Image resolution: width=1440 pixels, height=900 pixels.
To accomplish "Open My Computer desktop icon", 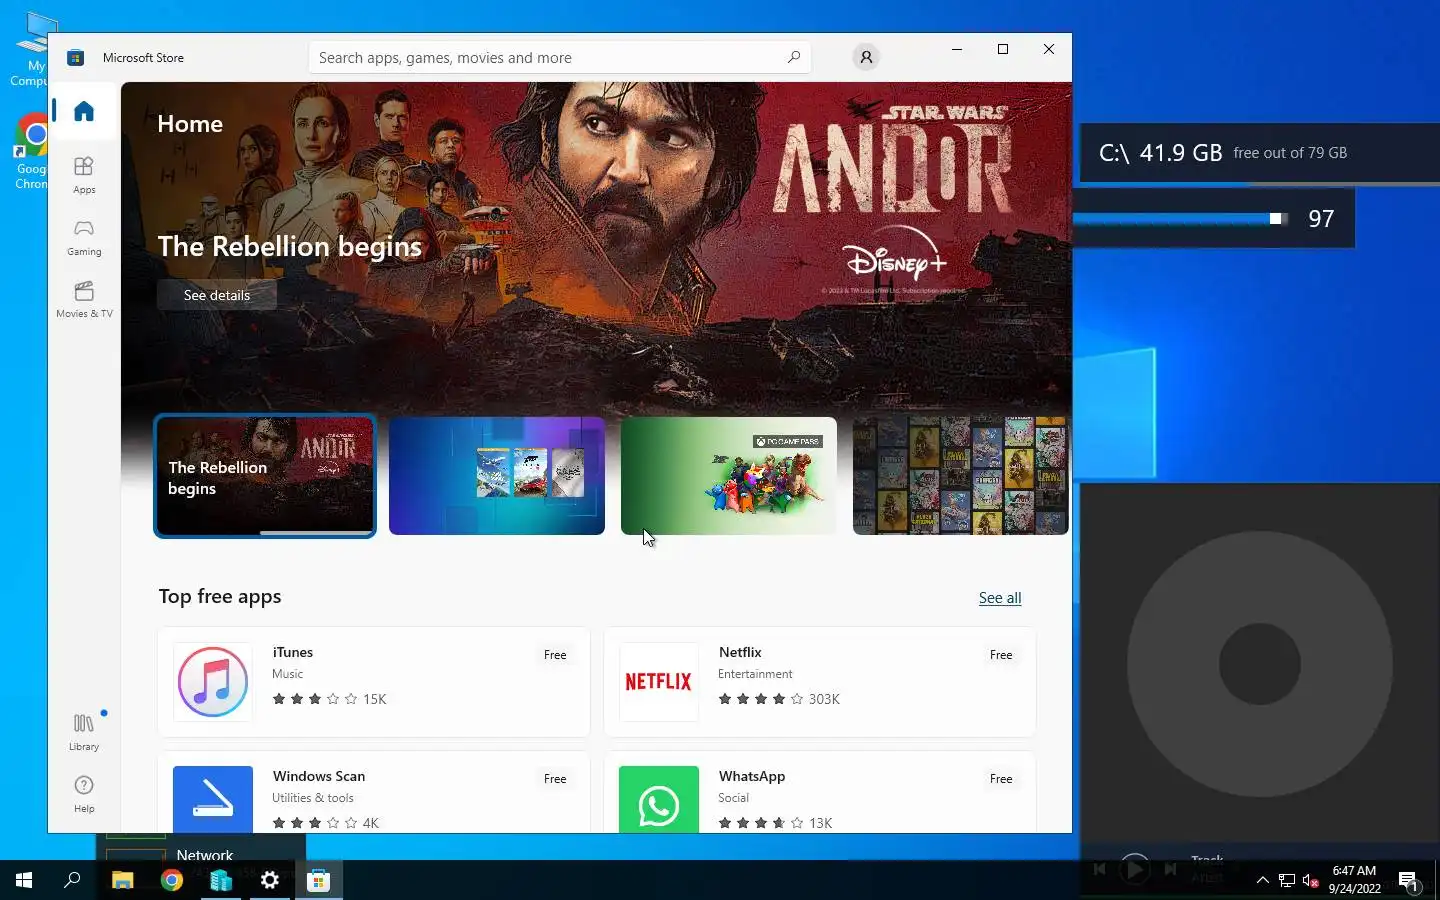I will [x=34, y=48].
